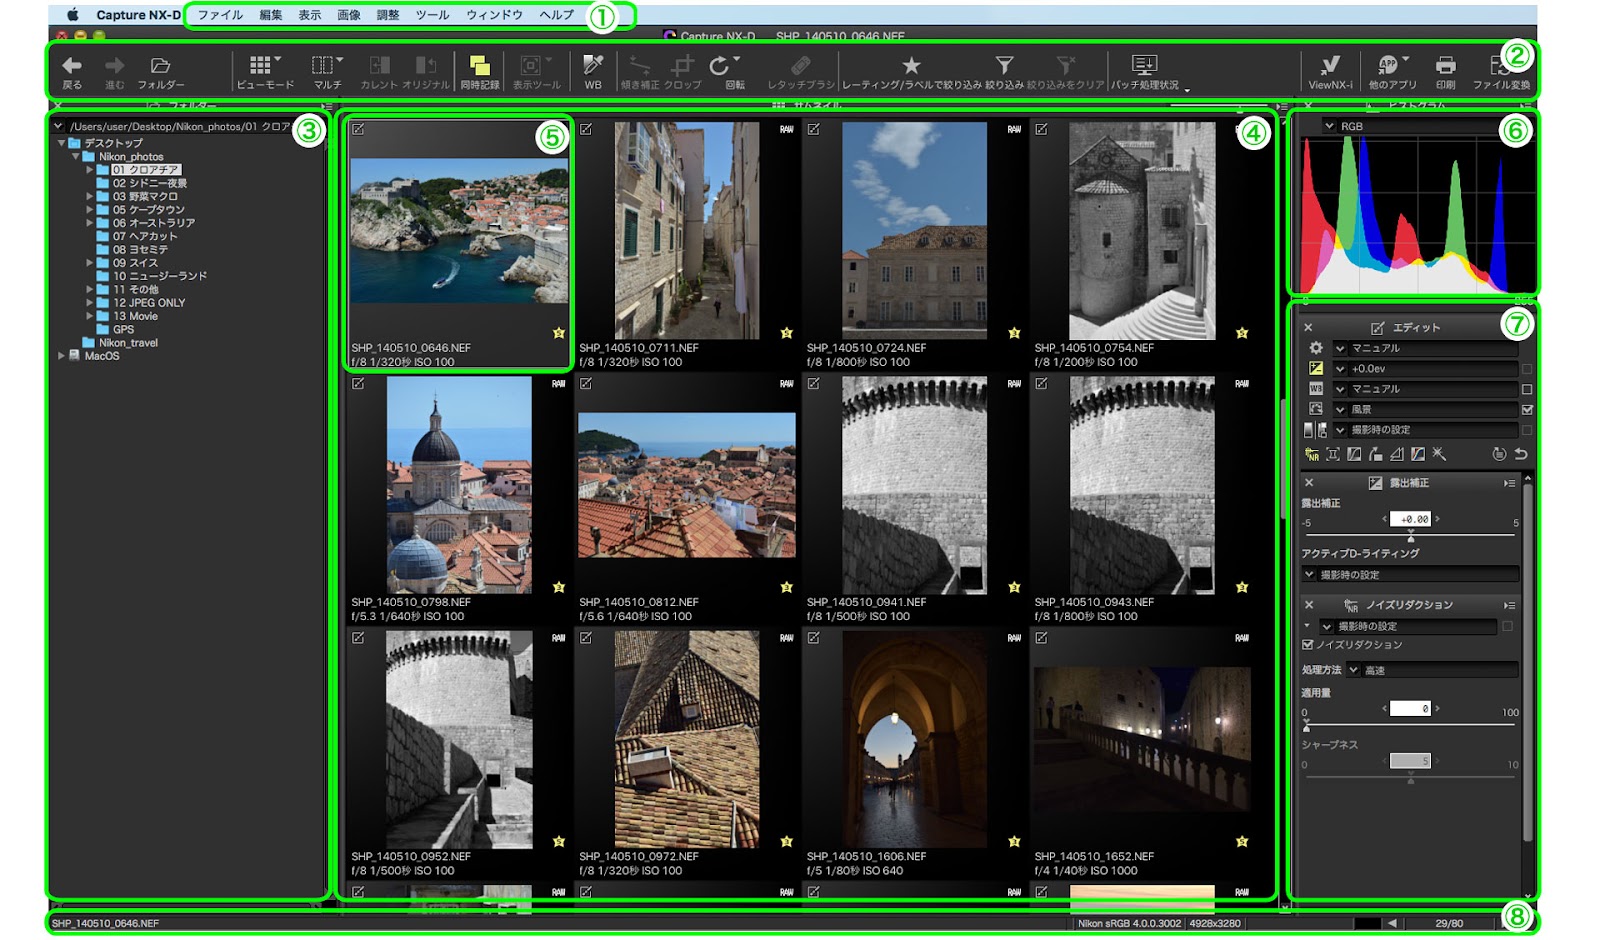Expand the 01 クロアチア folder
This screenshot has width=1600, height=940.
89,170
